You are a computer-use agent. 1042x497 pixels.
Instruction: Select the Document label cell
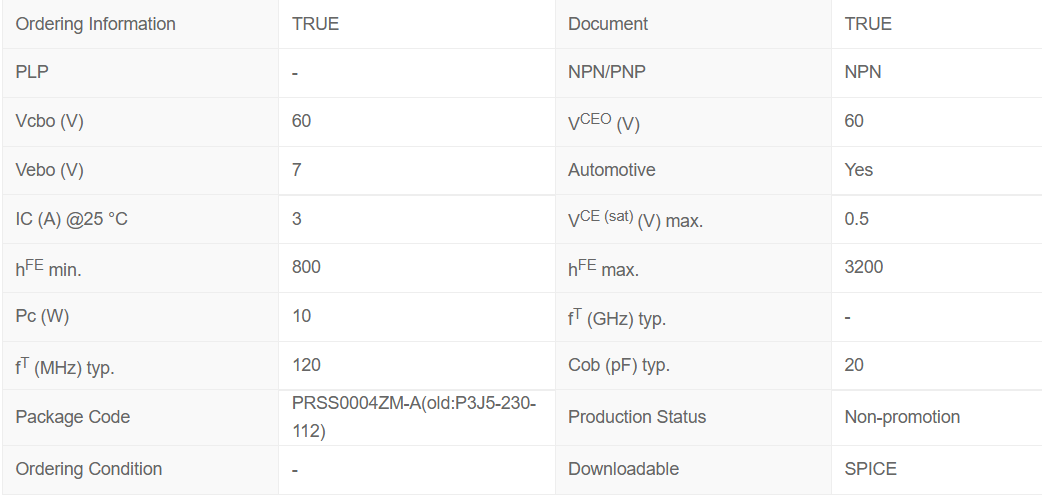pyautogui.click(x=608, y=24)
